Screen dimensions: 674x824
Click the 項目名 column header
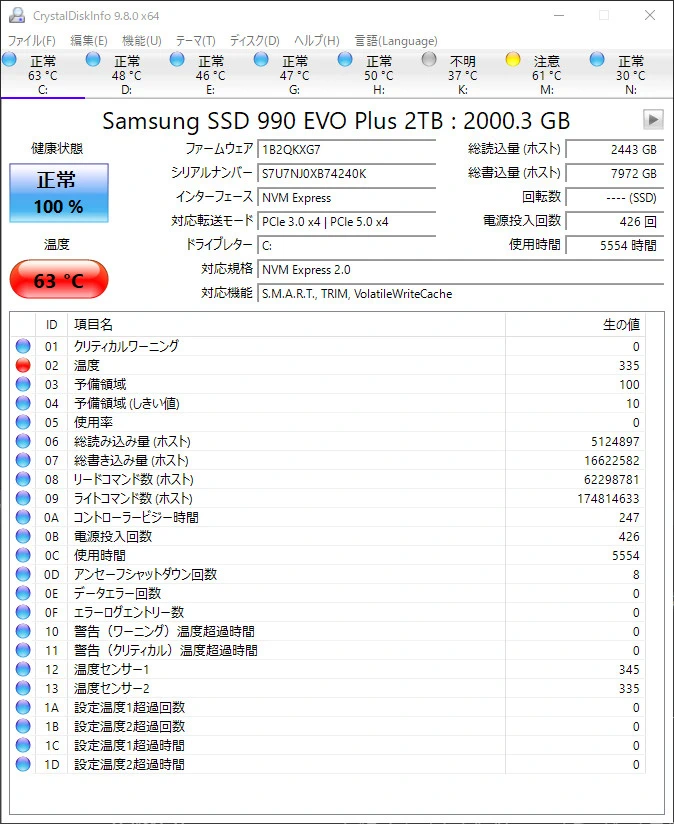coord(286,325)
